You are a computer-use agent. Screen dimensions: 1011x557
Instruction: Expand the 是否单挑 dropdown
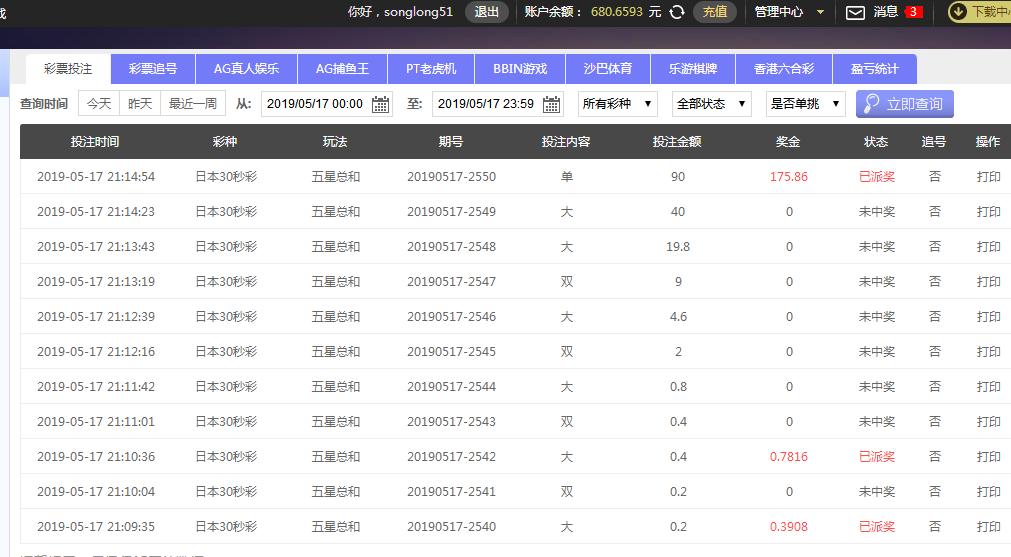(805, 104)
